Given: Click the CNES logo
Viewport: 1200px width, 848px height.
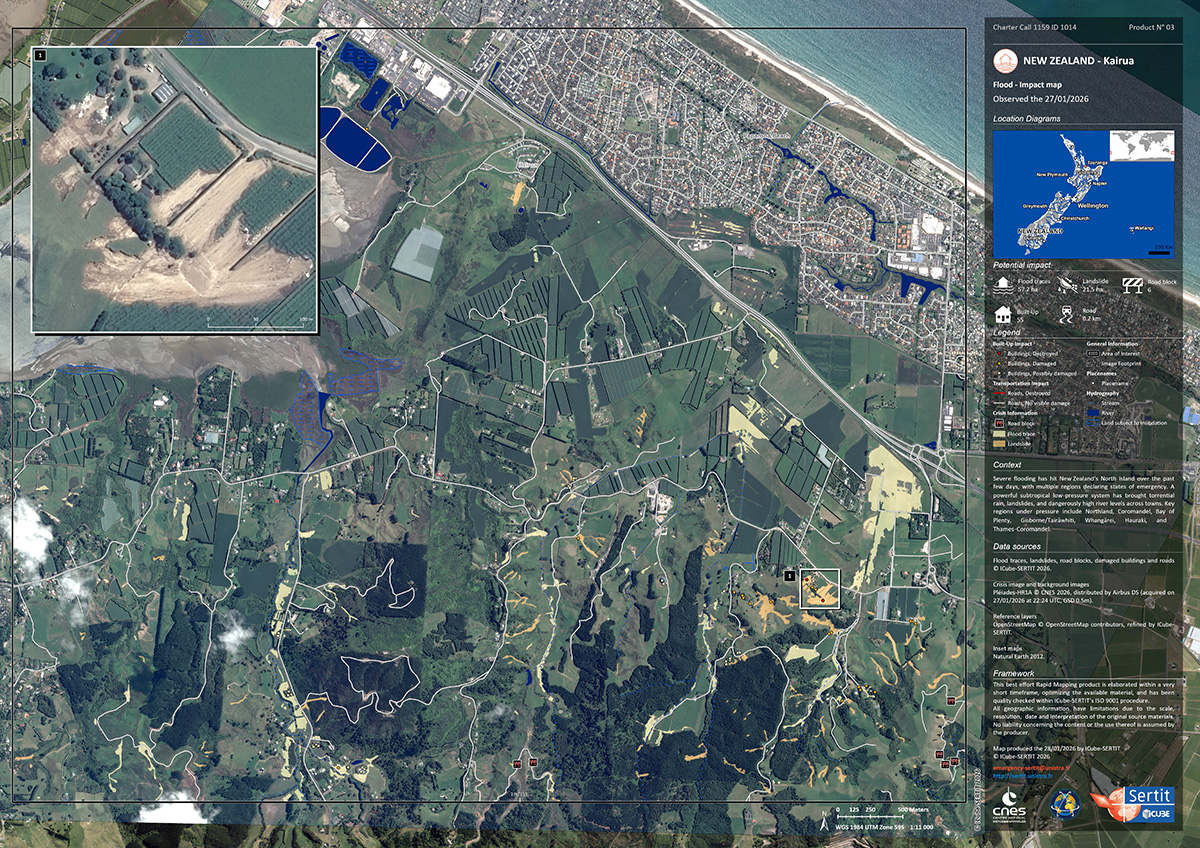Looking at the screenshot, I should pos(1009,805).
